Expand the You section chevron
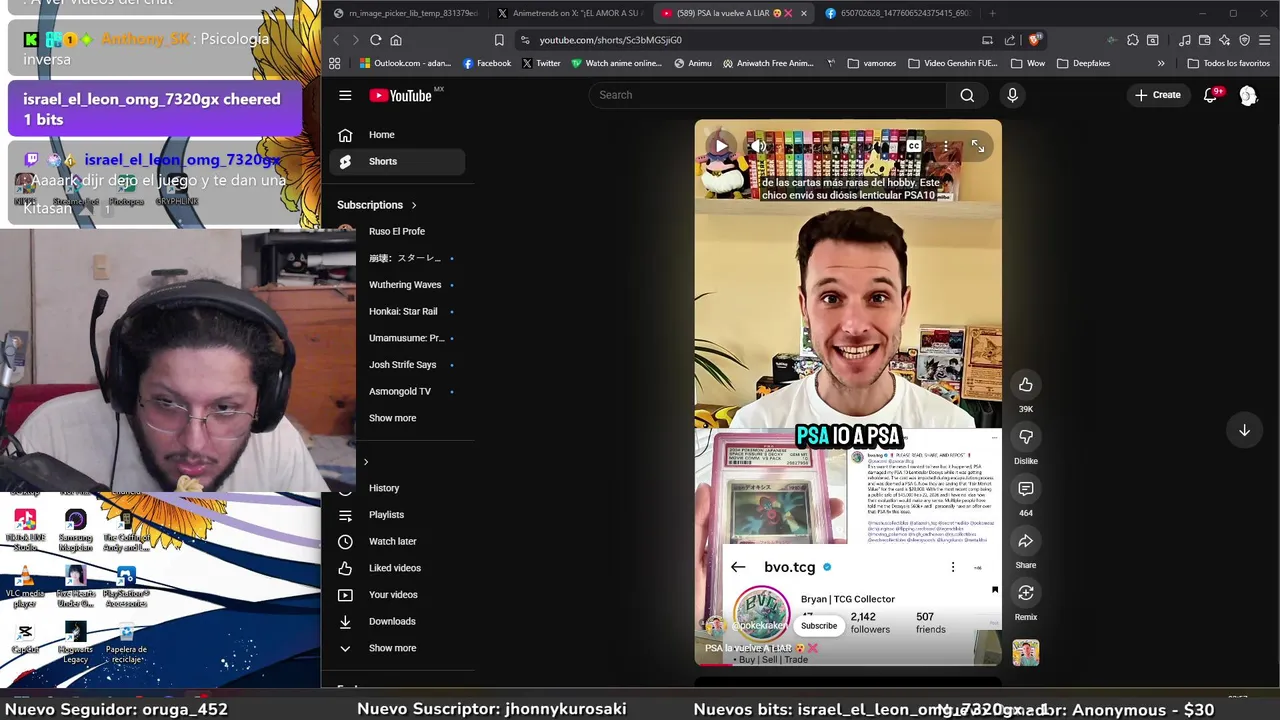 click(x=366, y=462)
